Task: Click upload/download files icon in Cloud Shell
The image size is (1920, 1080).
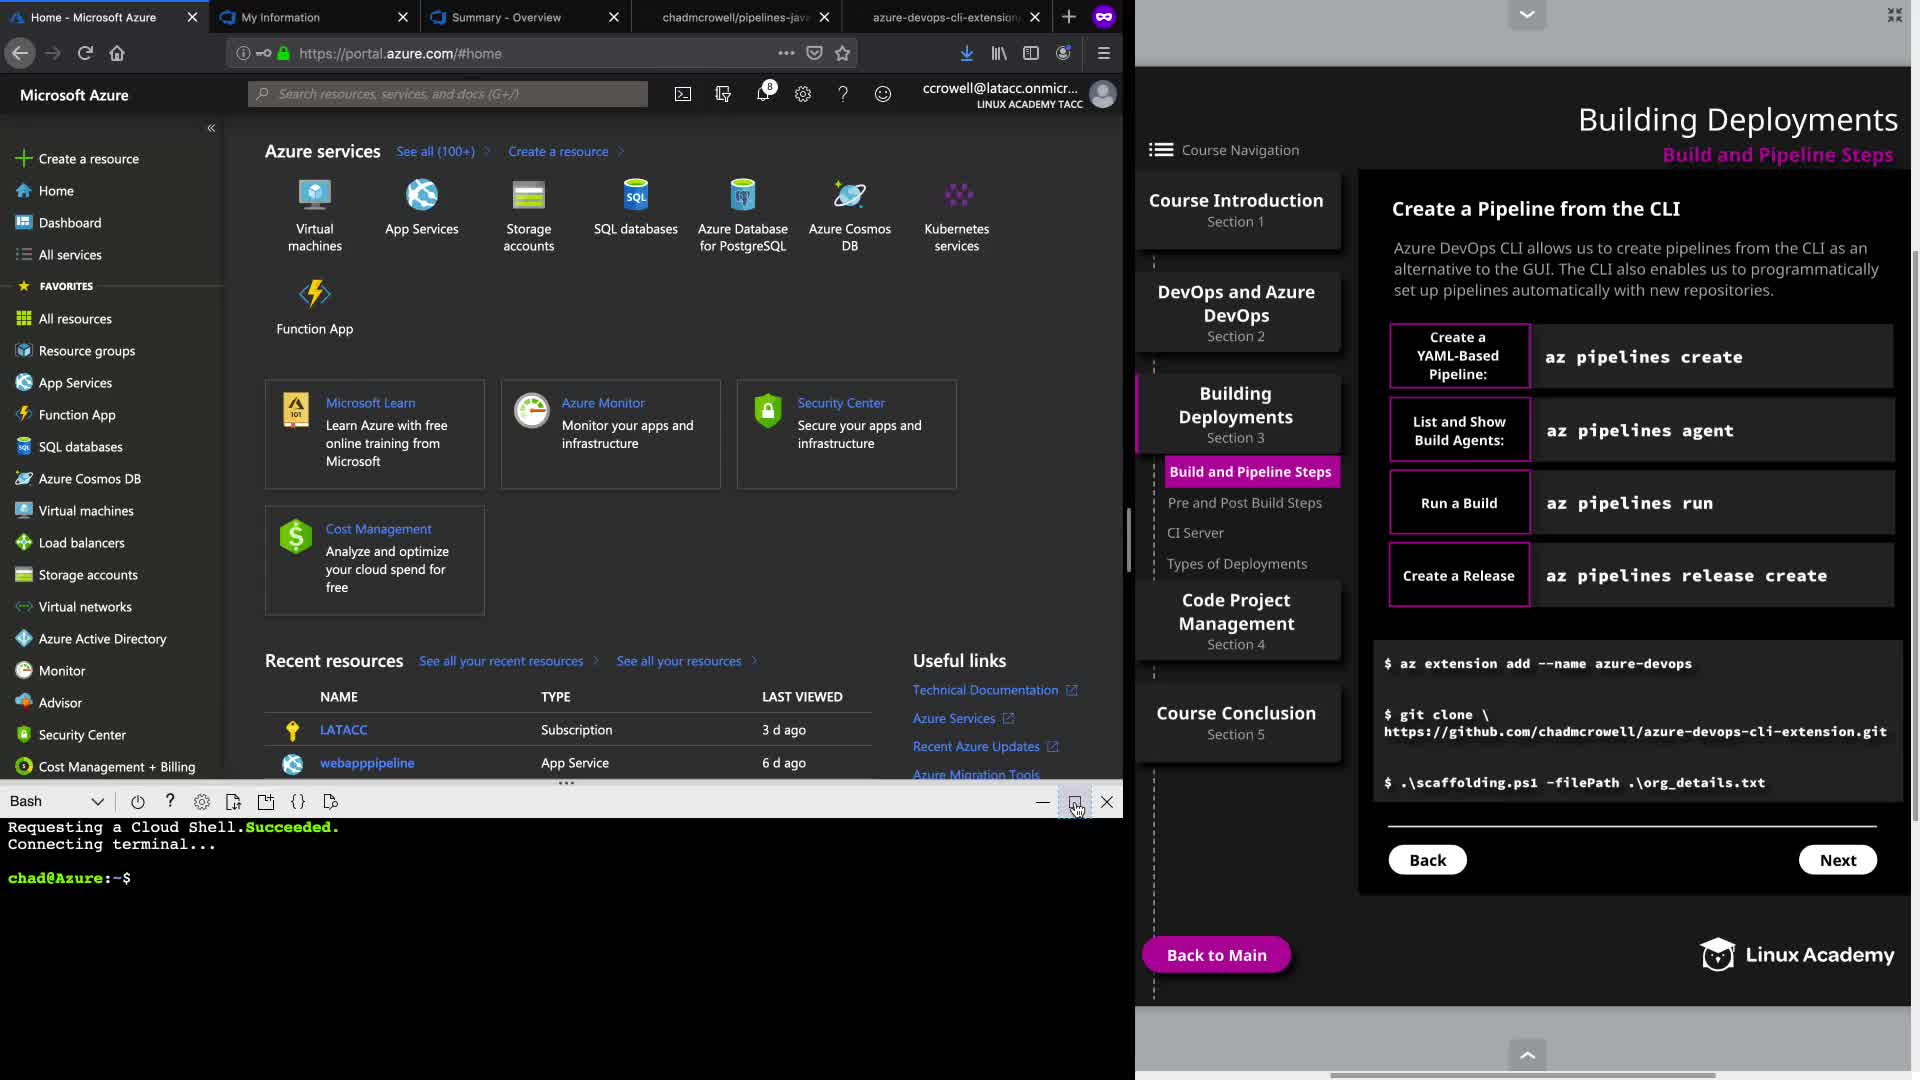Action: (x=233, y=802)
